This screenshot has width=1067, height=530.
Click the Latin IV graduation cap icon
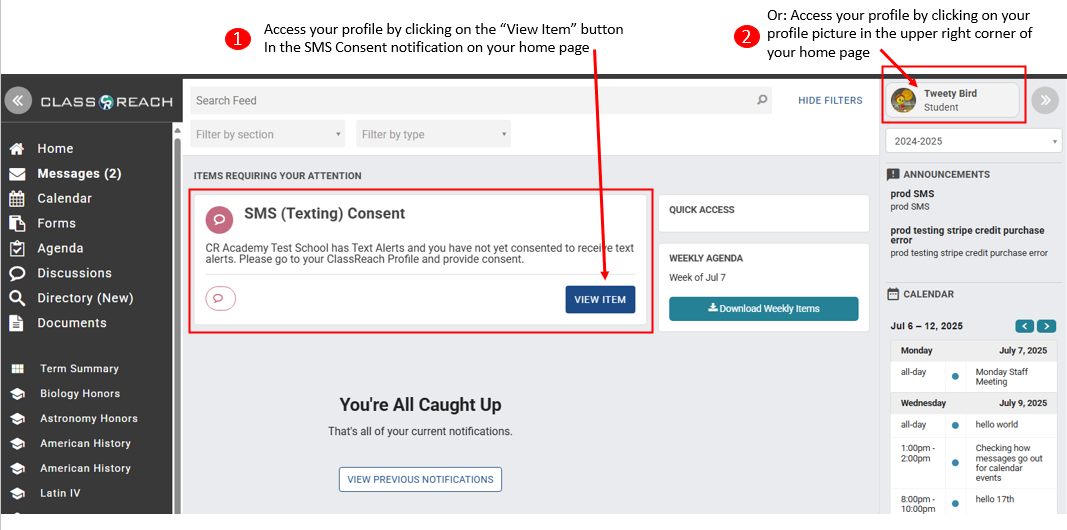pos(18,493)
